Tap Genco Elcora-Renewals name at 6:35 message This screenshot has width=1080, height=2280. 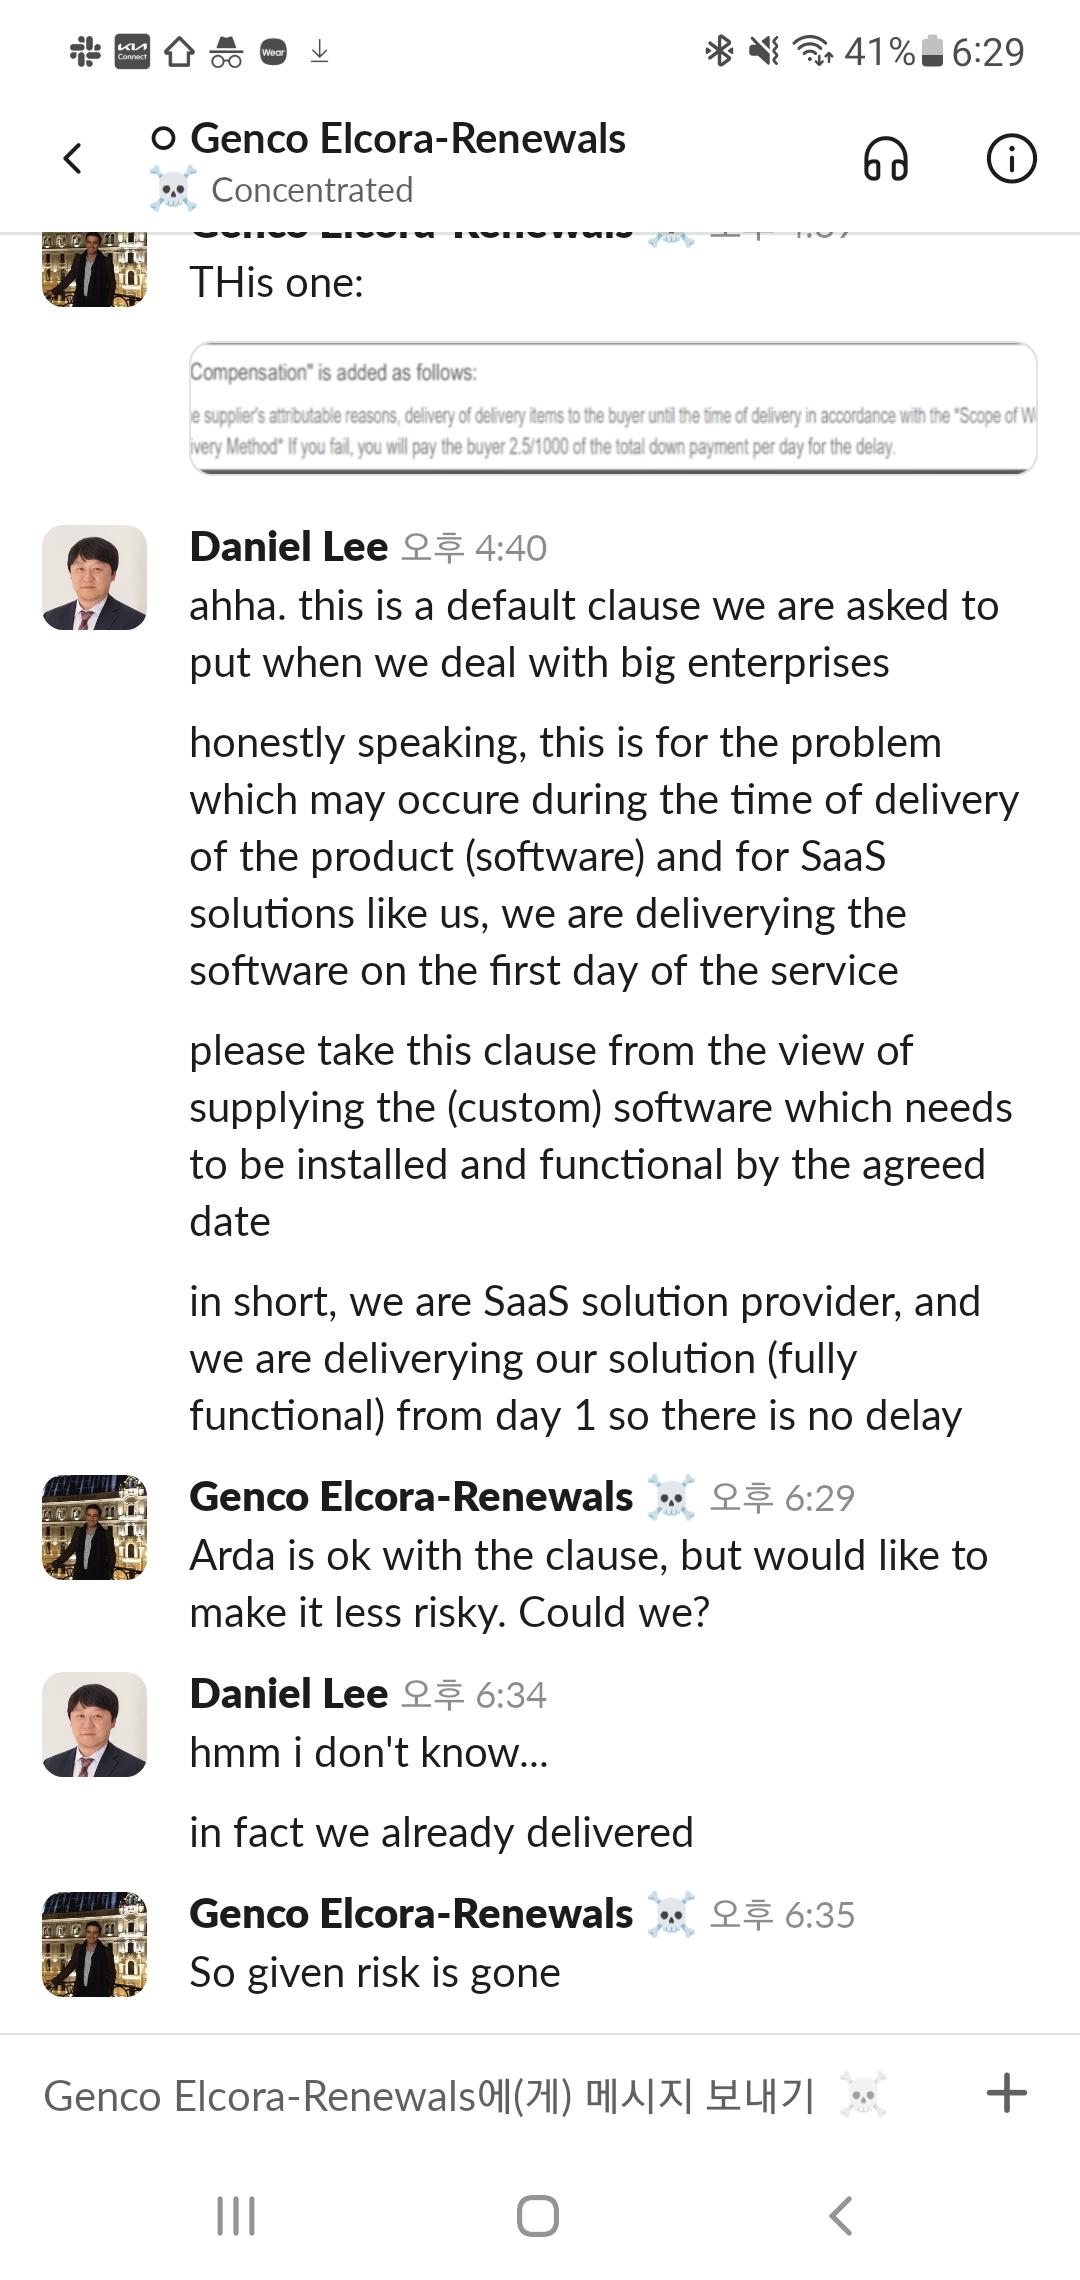coord(411,1914)
